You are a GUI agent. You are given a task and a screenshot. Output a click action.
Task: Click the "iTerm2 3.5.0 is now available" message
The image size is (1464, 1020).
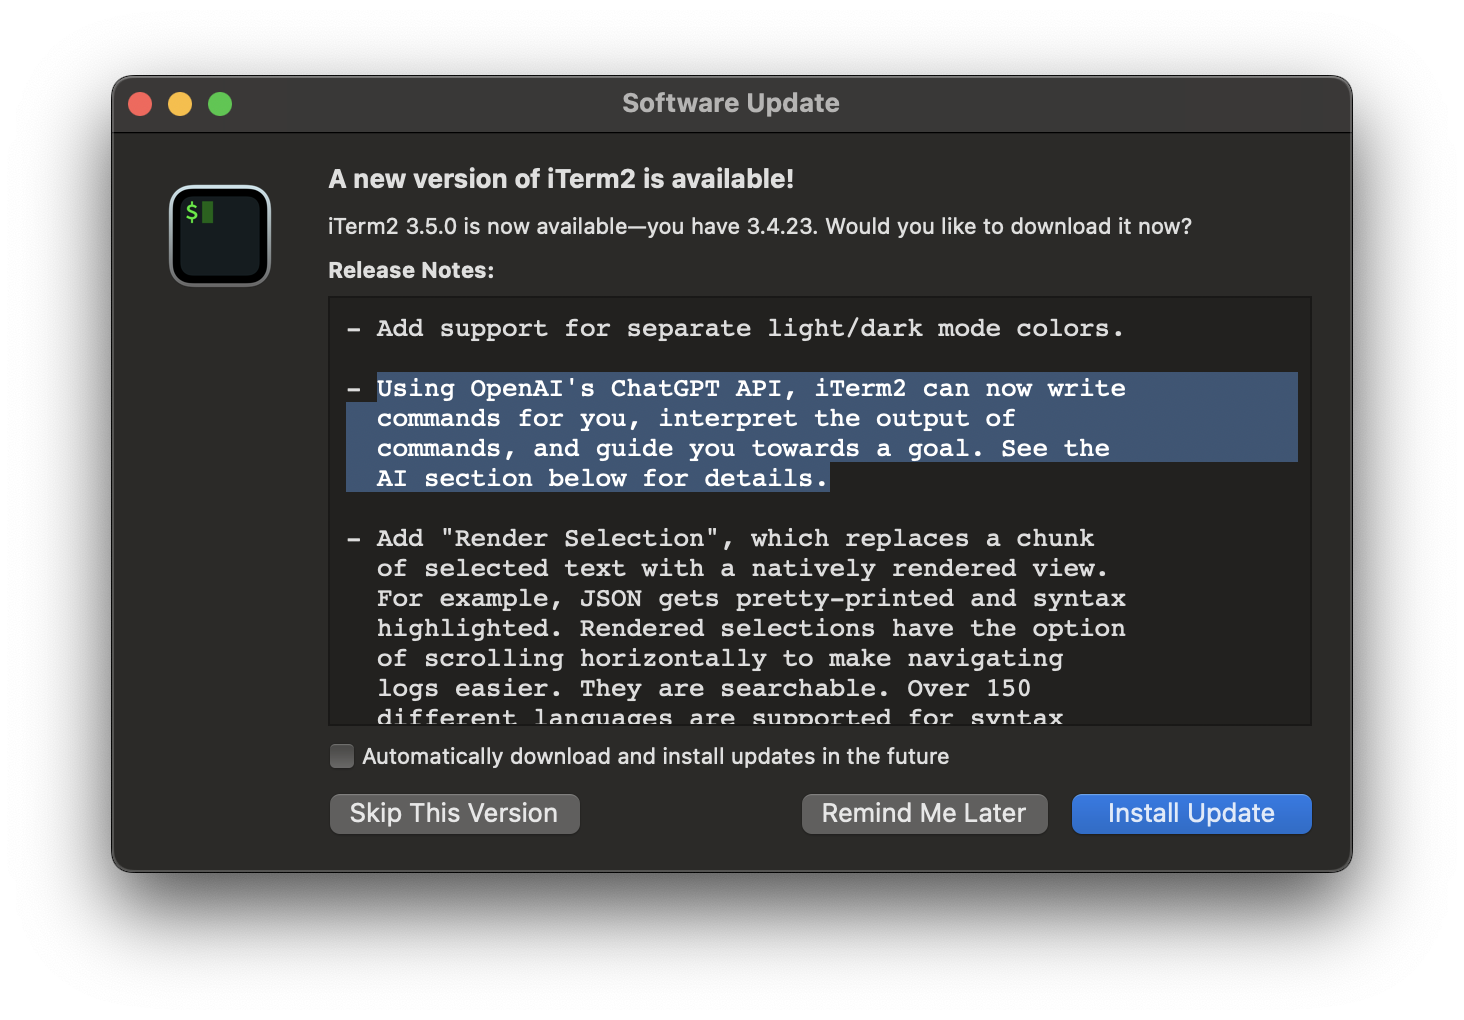[759, 226]
